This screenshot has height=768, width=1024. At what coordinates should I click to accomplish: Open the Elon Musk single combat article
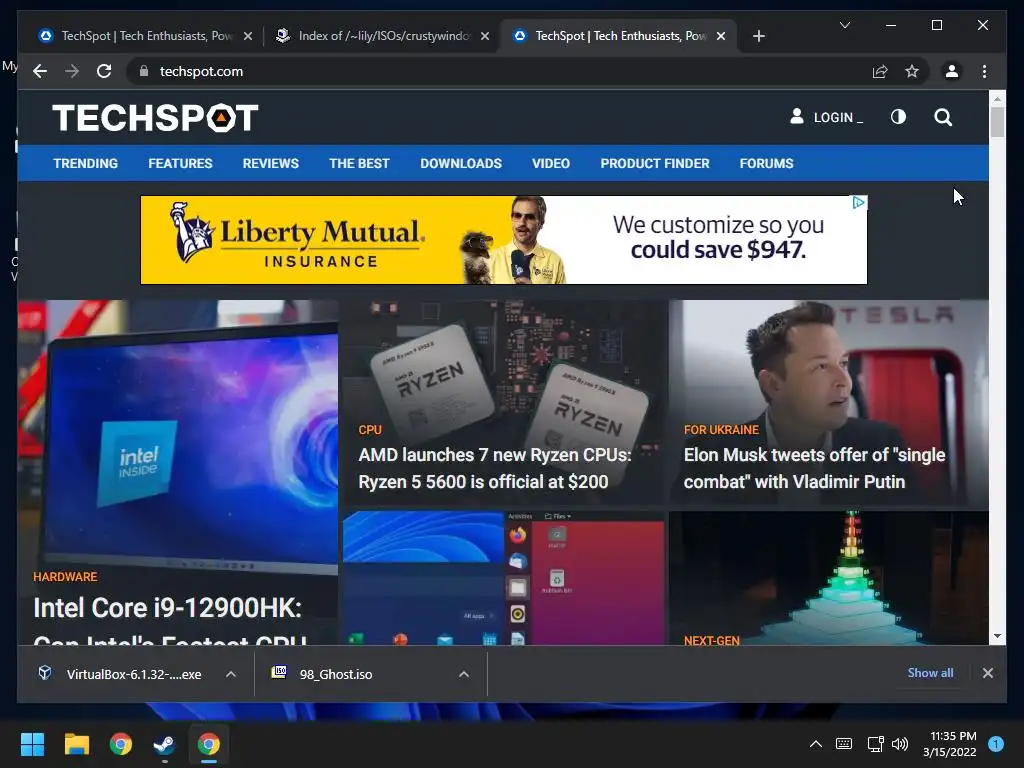(x=814, y=468)
